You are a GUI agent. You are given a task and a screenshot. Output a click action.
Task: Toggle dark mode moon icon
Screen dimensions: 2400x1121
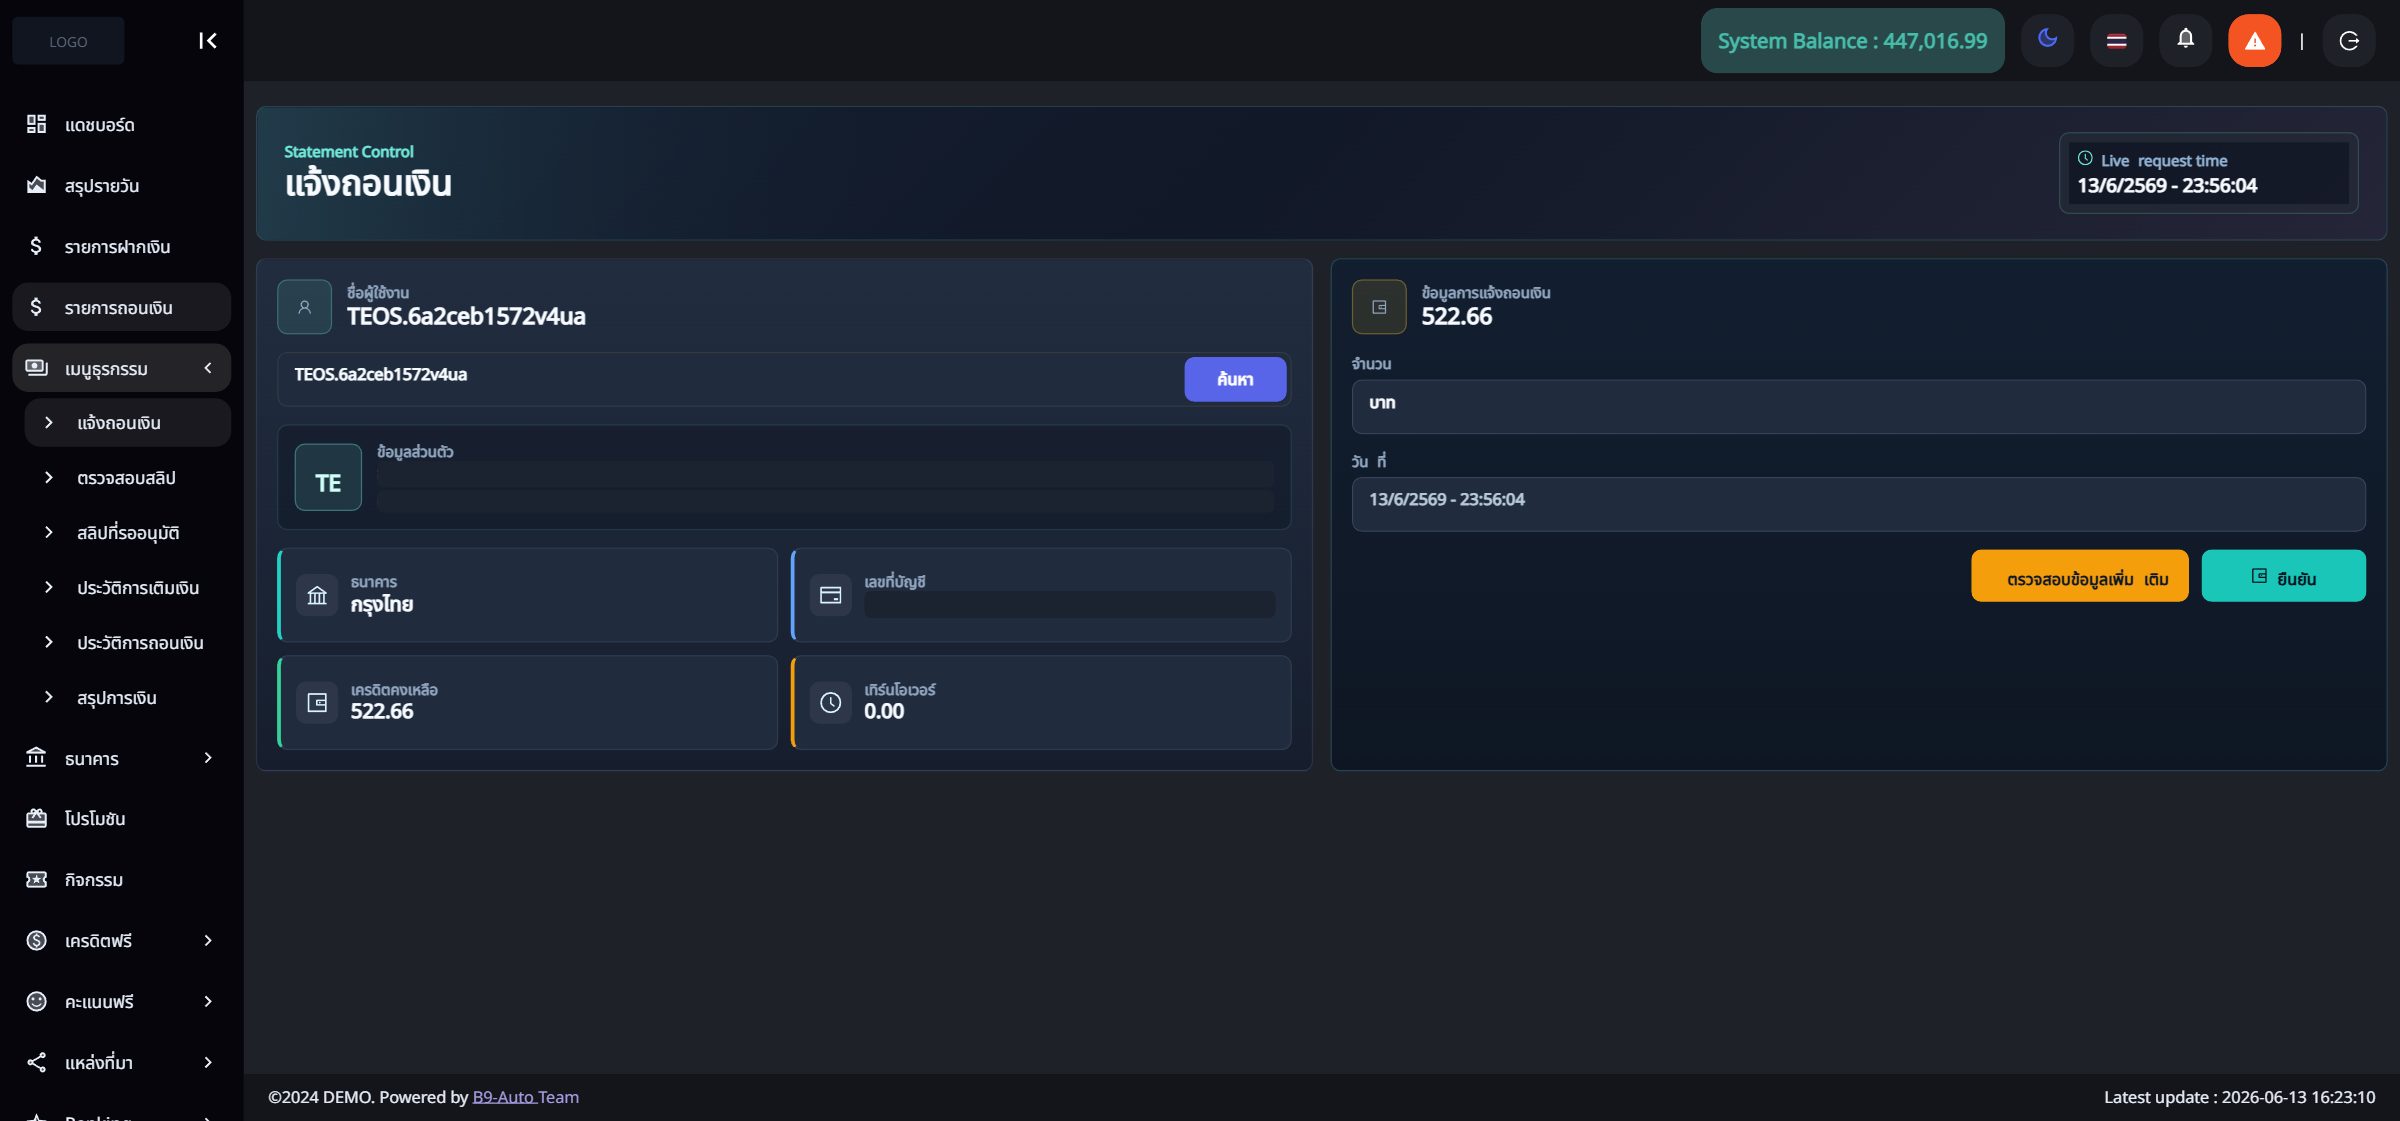coord(2047,40)
